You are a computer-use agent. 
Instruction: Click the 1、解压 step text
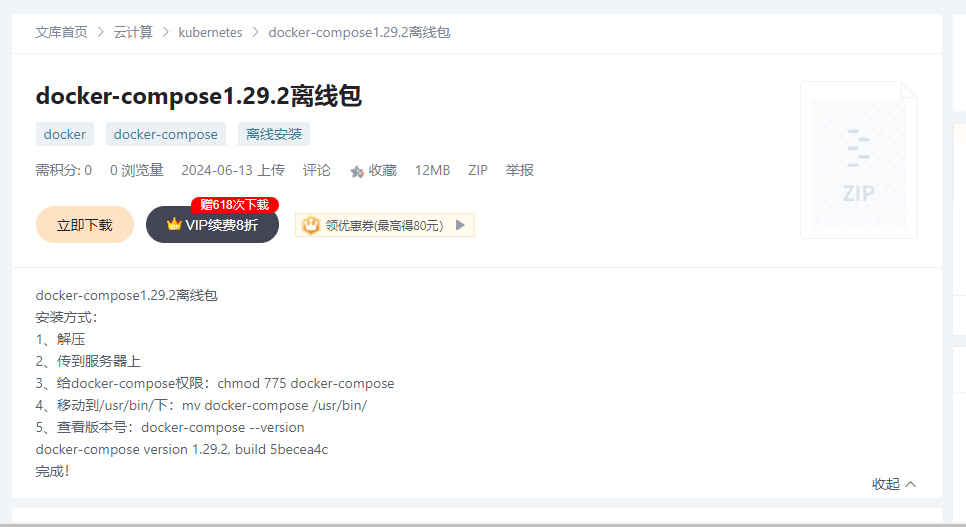click(x=60, y=339)
